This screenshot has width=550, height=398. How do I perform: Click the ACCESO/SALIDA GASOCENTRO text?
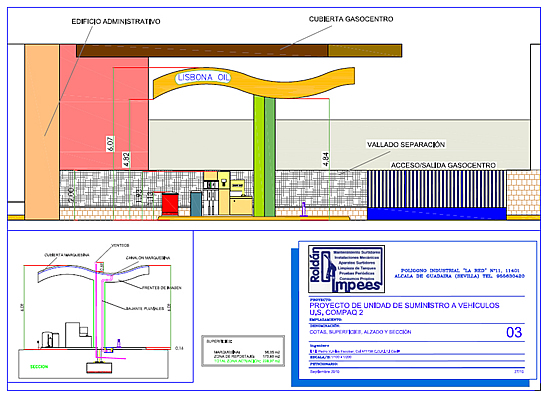click(443, 165)
